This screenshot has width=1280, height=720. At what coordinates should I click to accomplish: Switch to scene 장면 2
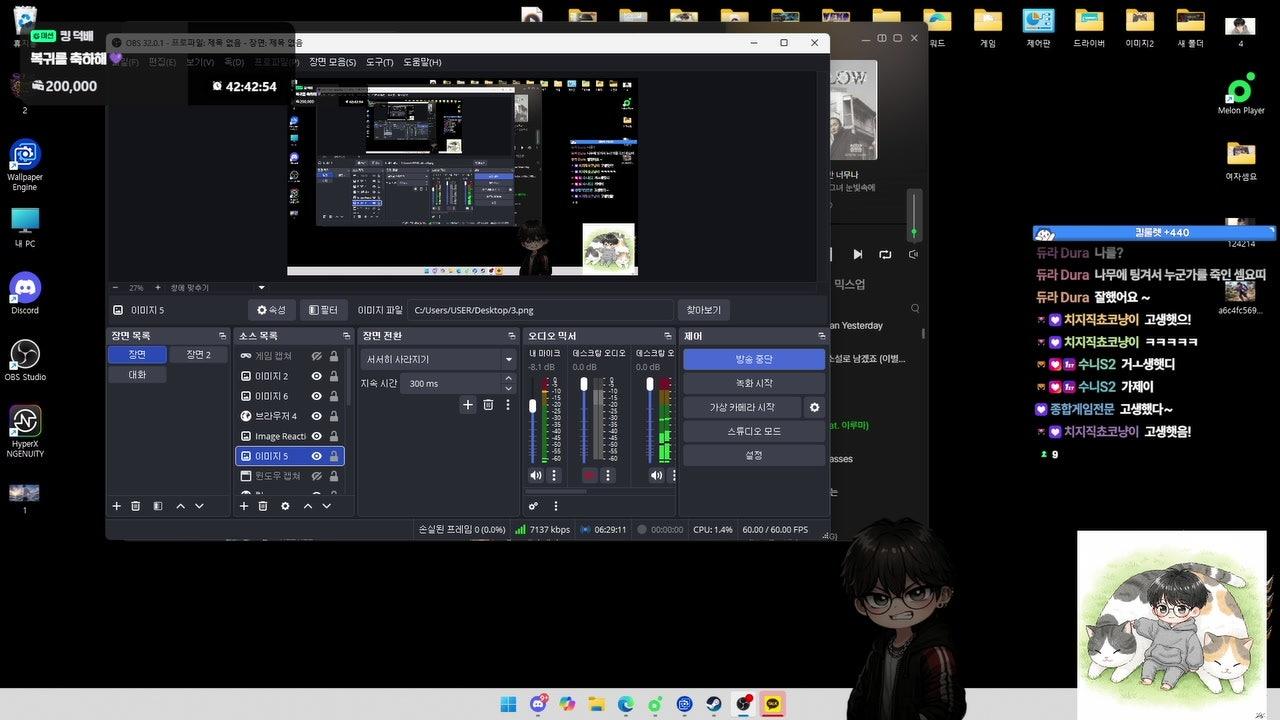pos(197,355)
